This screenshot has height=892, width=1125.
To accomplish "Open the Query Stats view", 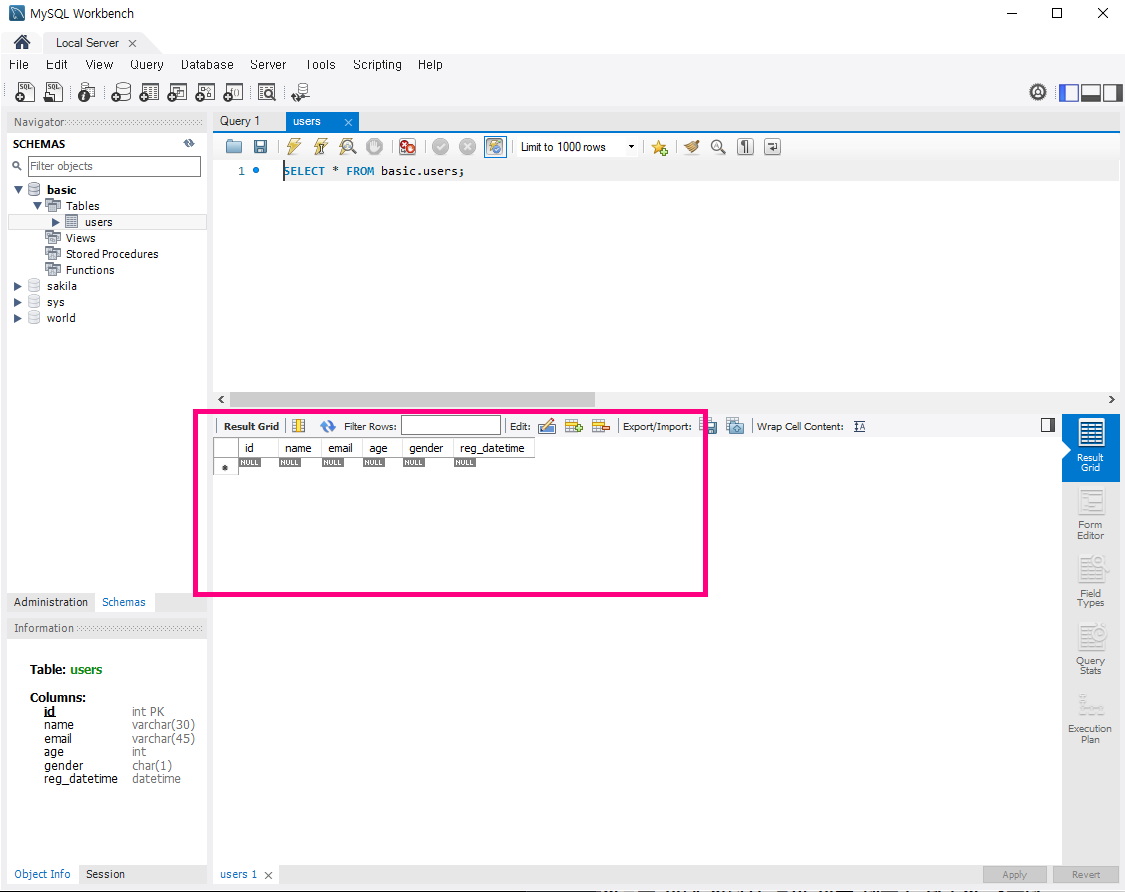I will point(1091,649).
